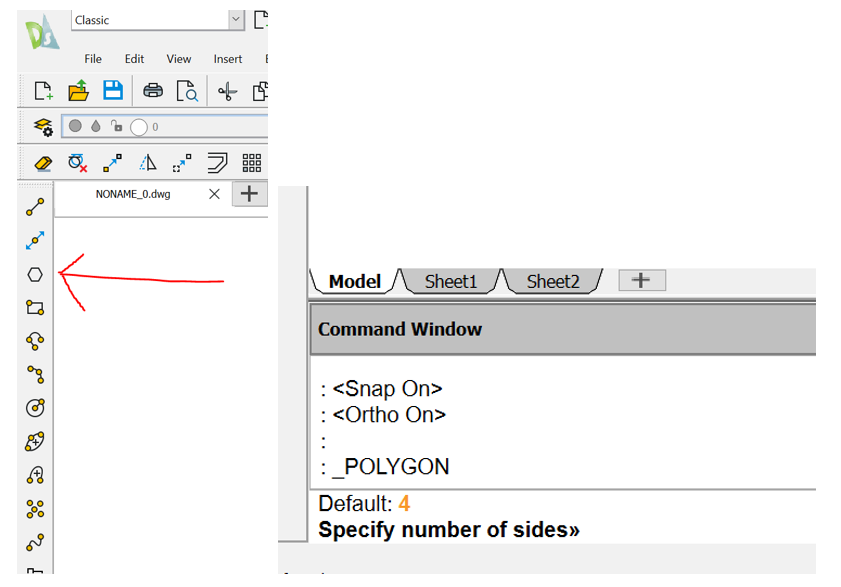Select the Mirror tool
Viewport: 841px width, 587px height.
pos(147,163)
